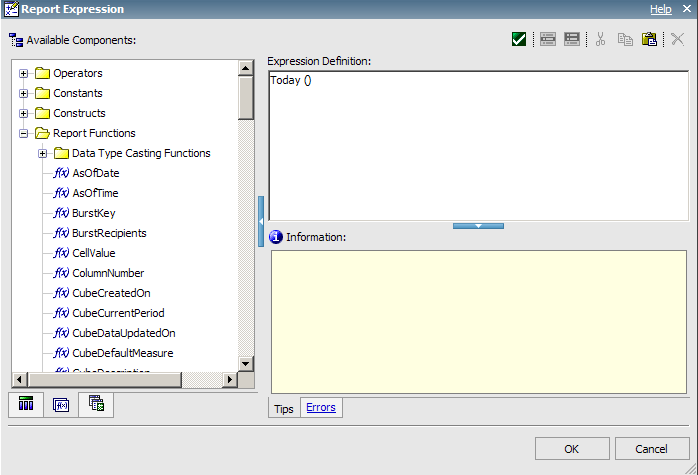Viewport: 698px width, 475px height.
Task: Click the copy icon in toolbar
Action: (x=625, y=40)
